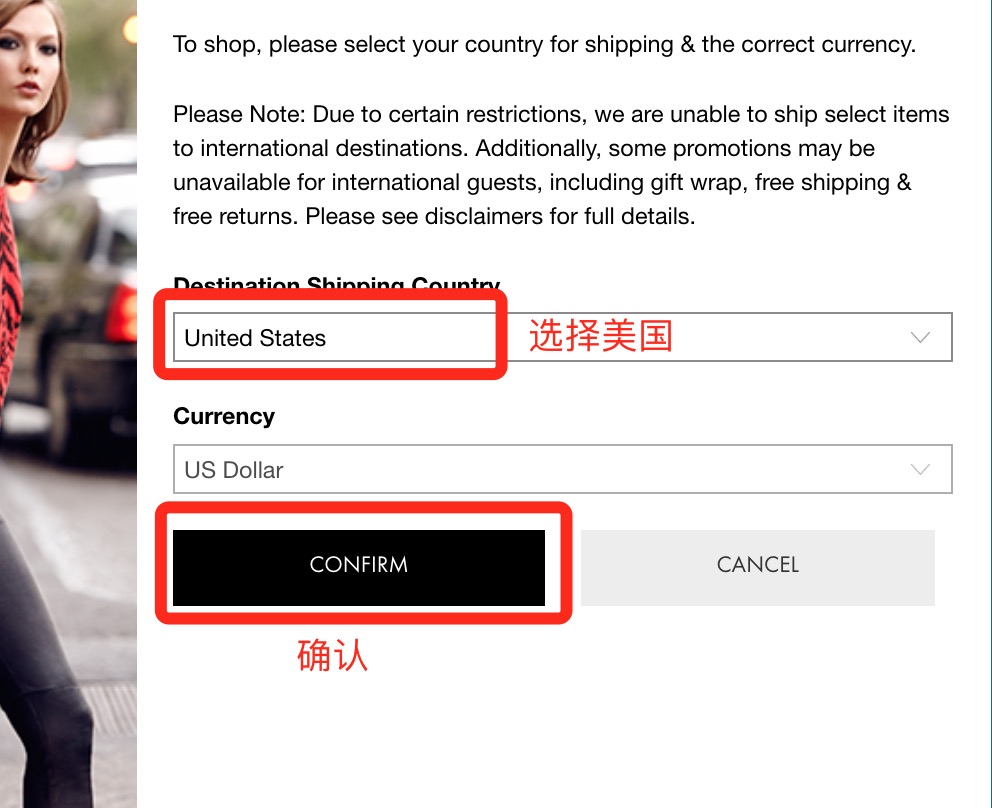This screenshot has height=808, width=992.
Task: Click the Destination Shipping Country label
Action: [x=336, y=284]
